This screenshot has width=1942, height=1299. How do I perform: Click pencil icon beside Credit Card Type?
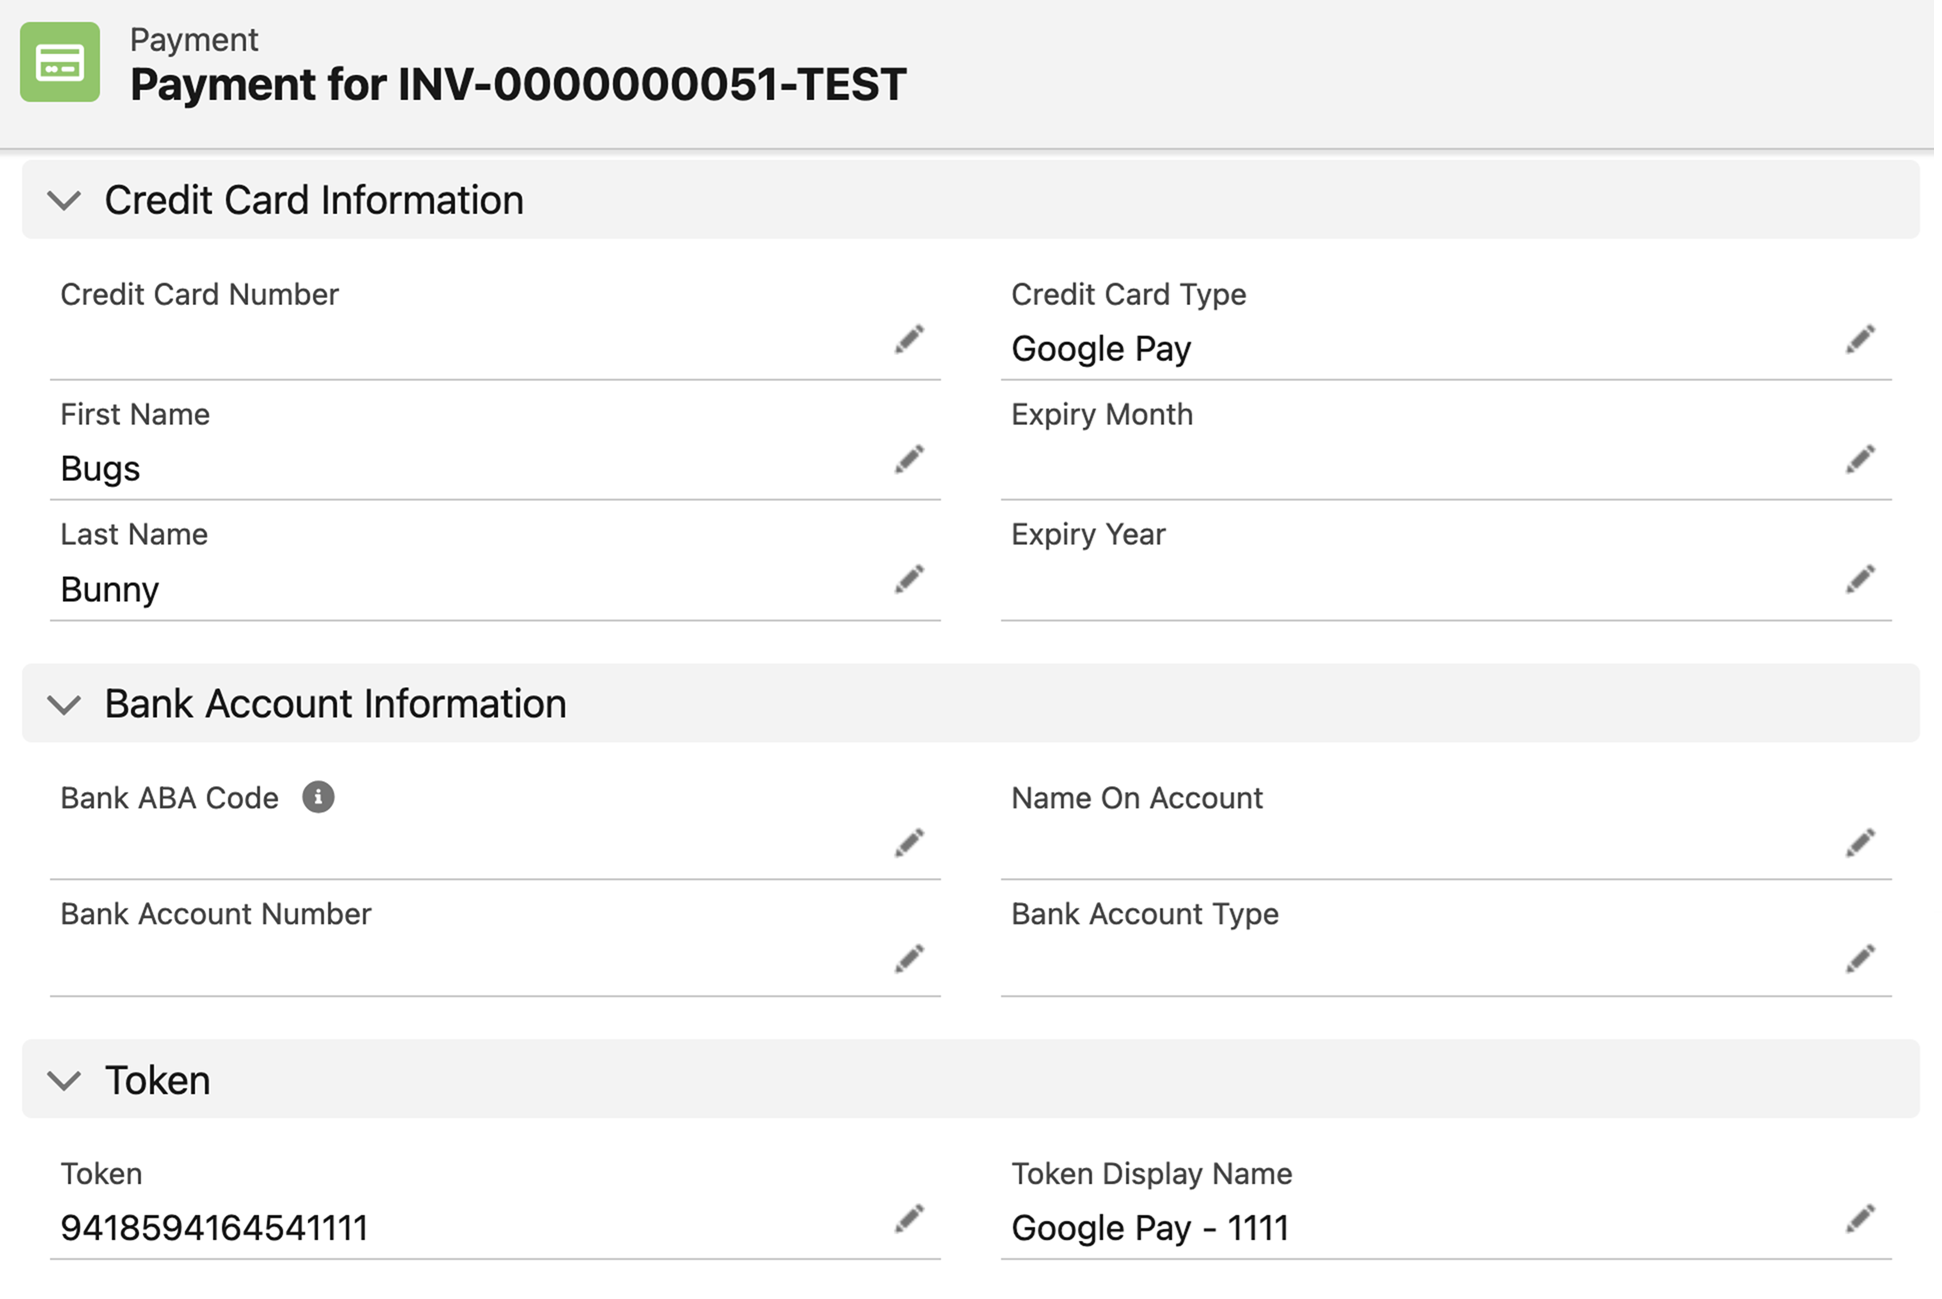click(1859, 340)
